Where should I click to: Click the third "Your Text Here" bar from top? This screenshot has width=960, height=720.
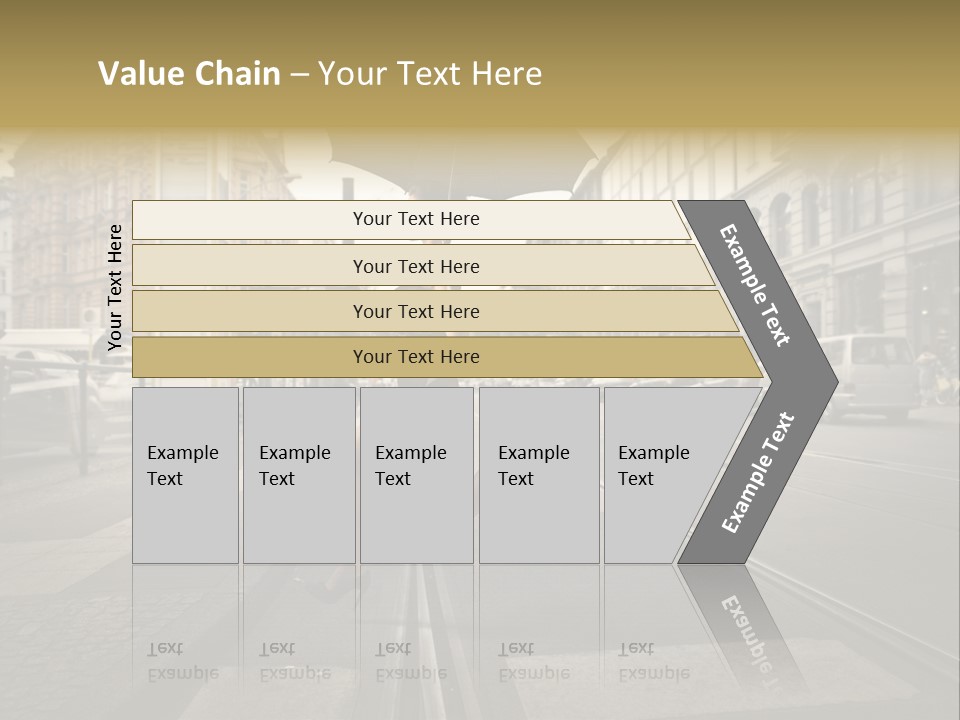tap(416, 311)
